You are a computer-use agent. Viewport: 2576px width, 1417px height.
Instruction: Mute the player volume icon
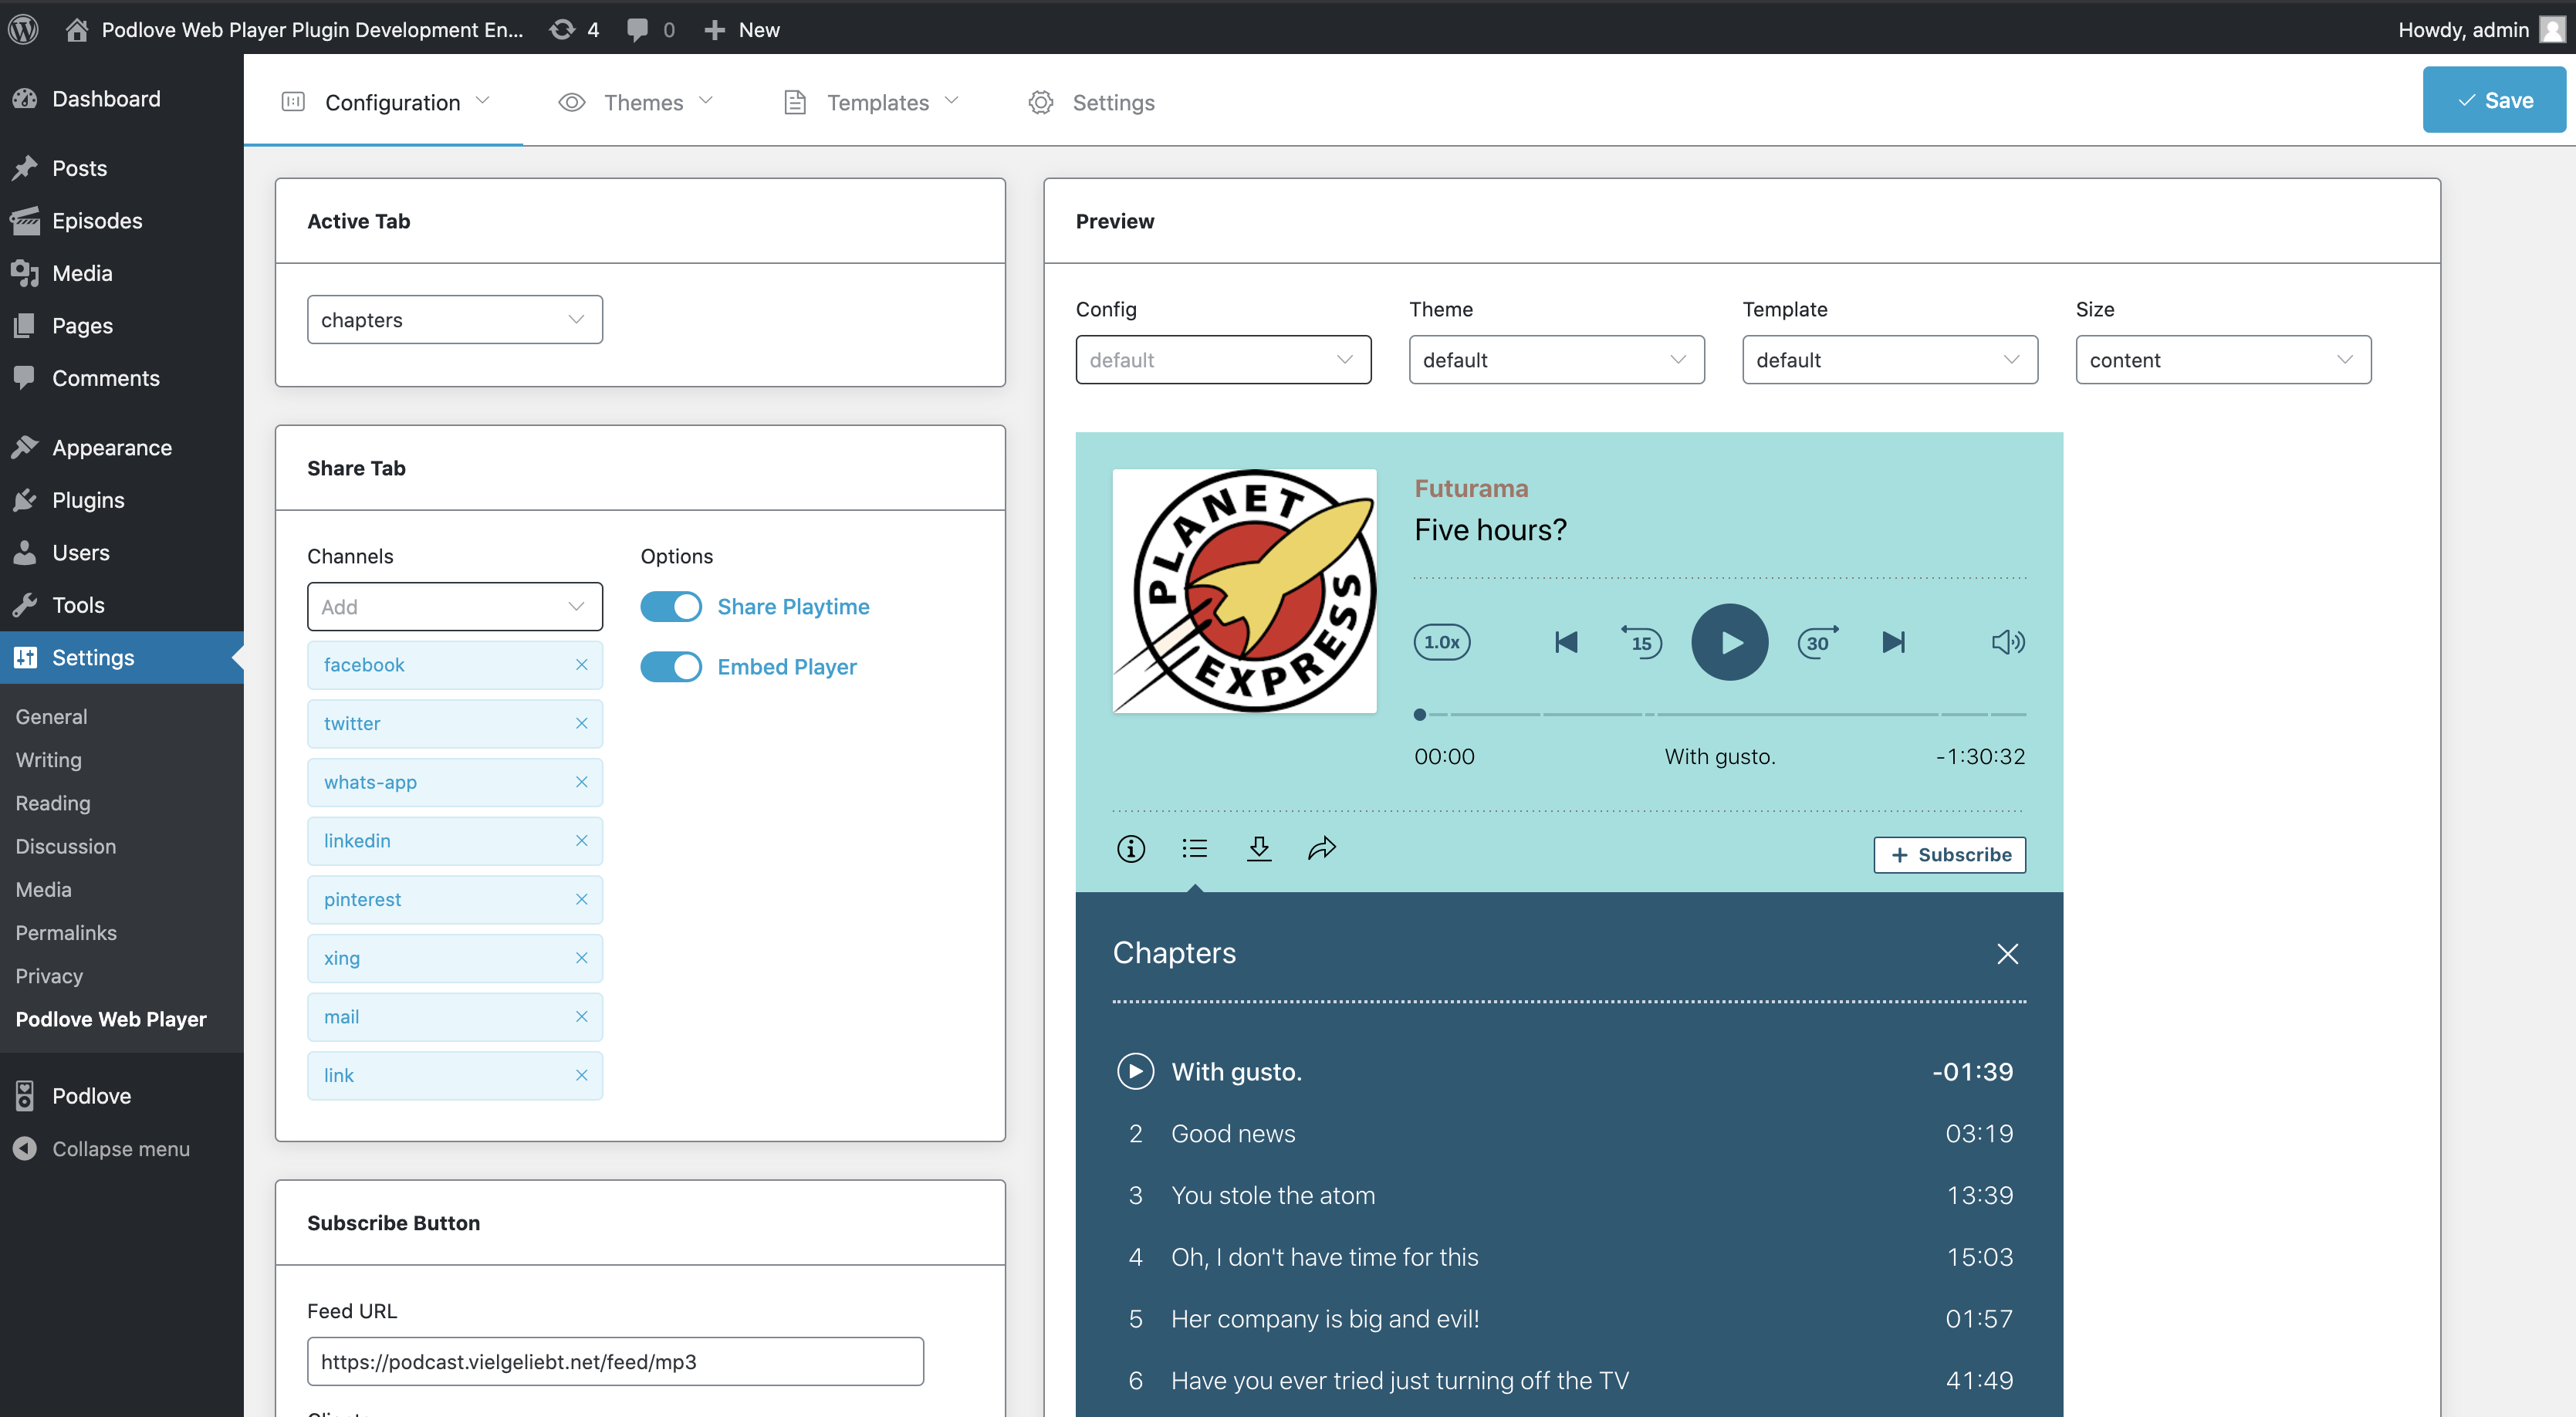(x=2007, y=642)
